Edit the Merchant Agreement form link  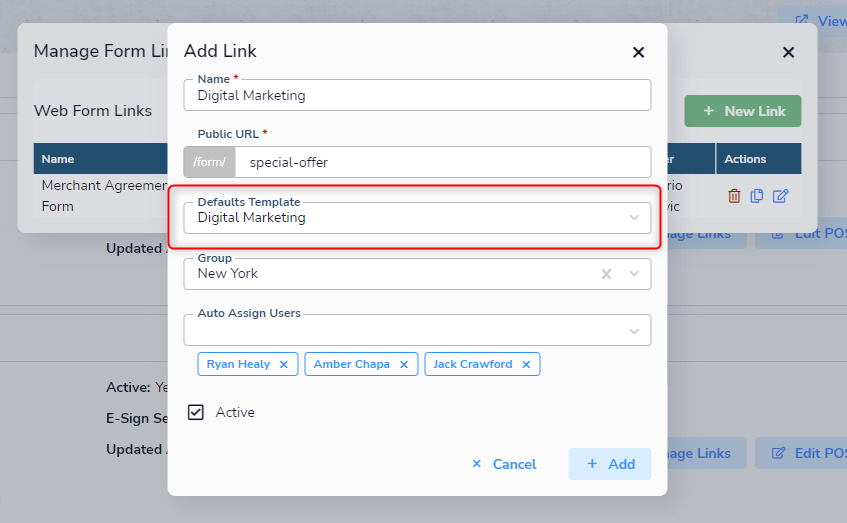[x=780, y=196]
